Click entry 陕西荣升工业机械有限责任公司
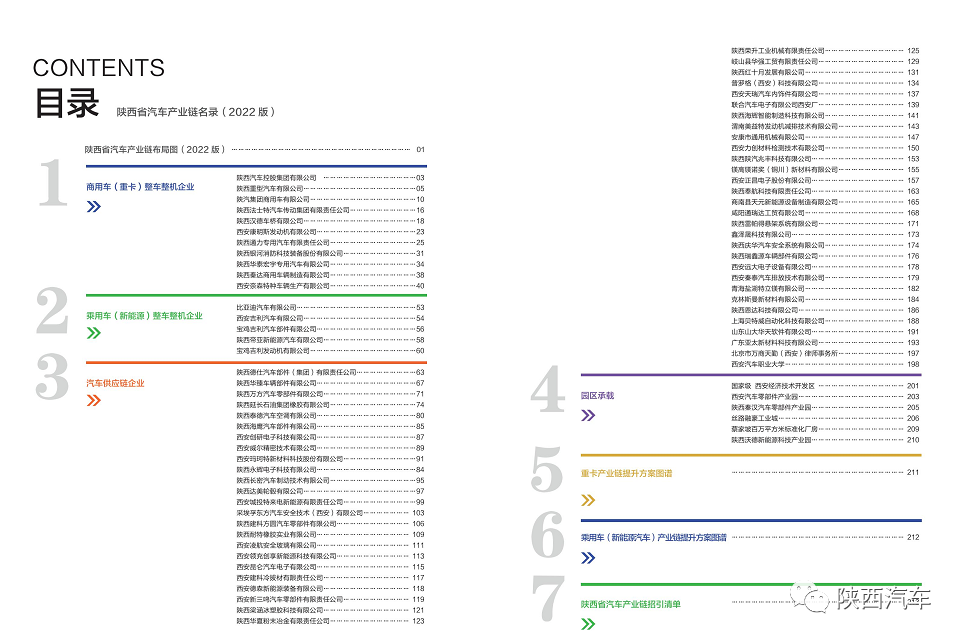The width and height of the screenshot is (963, 641). click(778, 50)
